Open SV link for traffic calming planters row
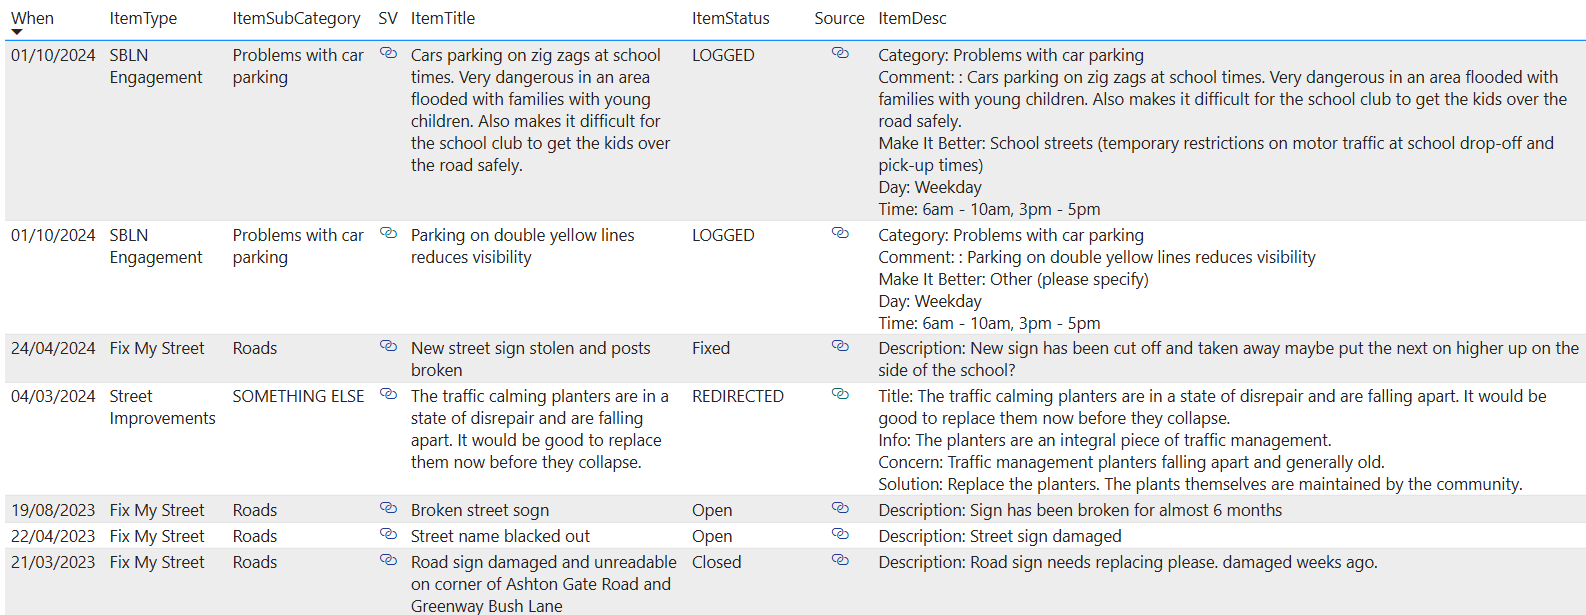Viewport: 1586px width, 615px height. coord(388,394)
